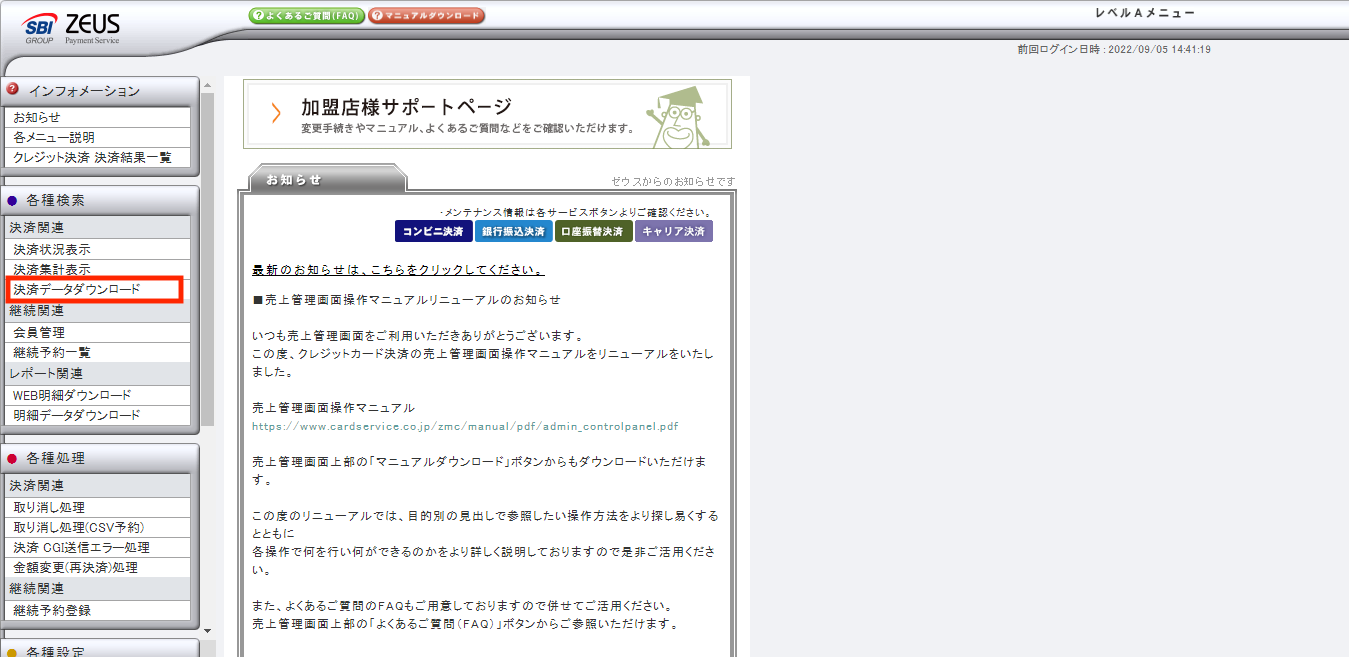Click red dot icon beside 各種処理
The width and height of the screenshot is (1349, 657).
click(12, 459)
